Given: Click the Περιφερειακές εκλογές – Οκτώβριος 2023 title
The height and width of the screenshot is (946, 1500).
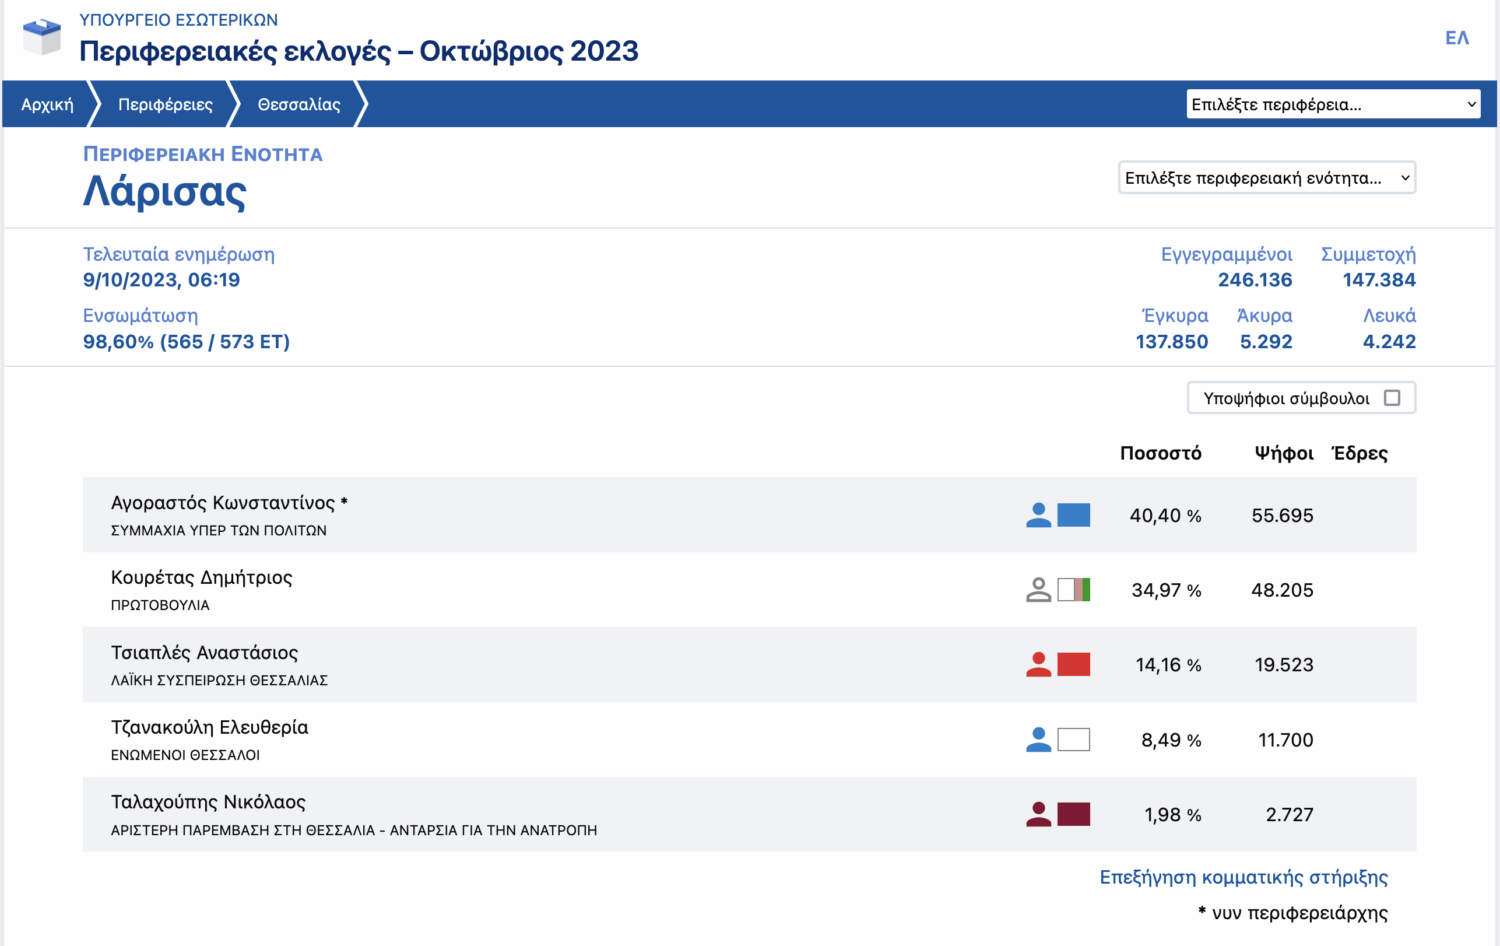Looking at the screenshot, I should click(358, 51).
